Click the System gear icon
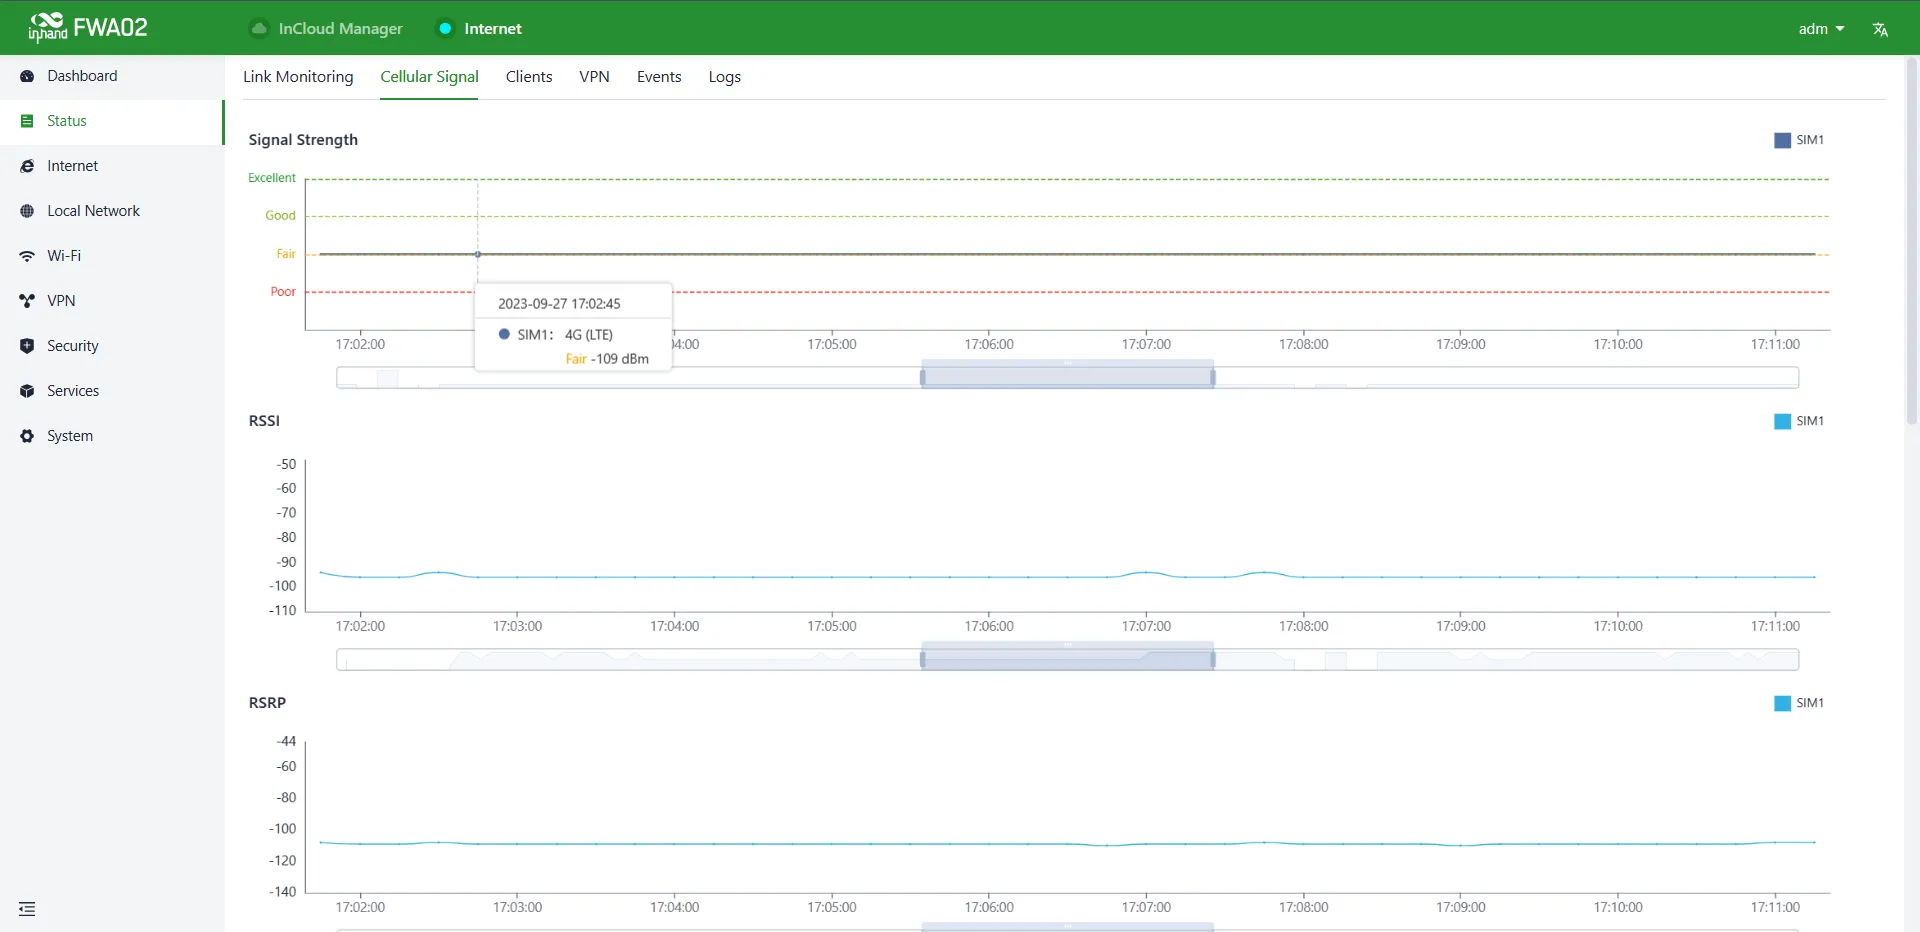 (27, 436)
